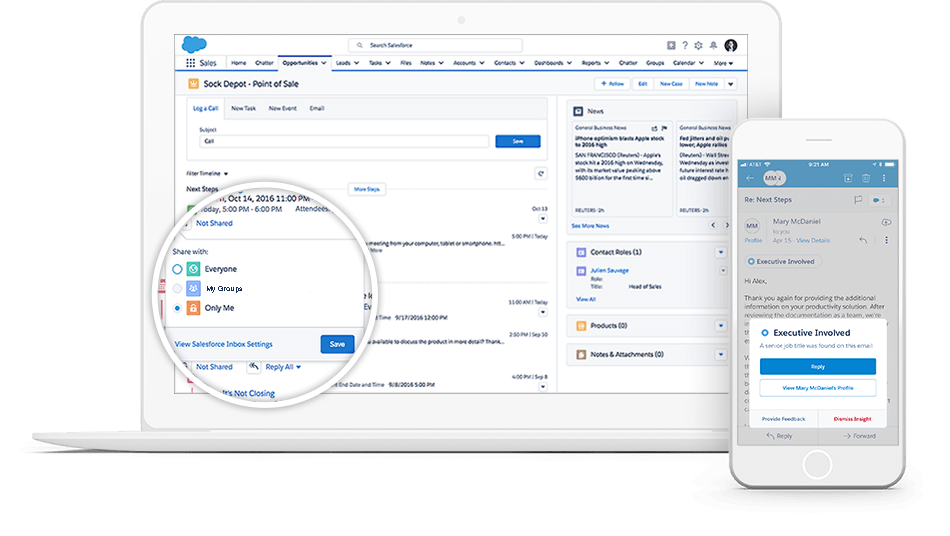The image size is (950, 536).
Task: Click the Search Salesforce field
Action: click(435, 45)
